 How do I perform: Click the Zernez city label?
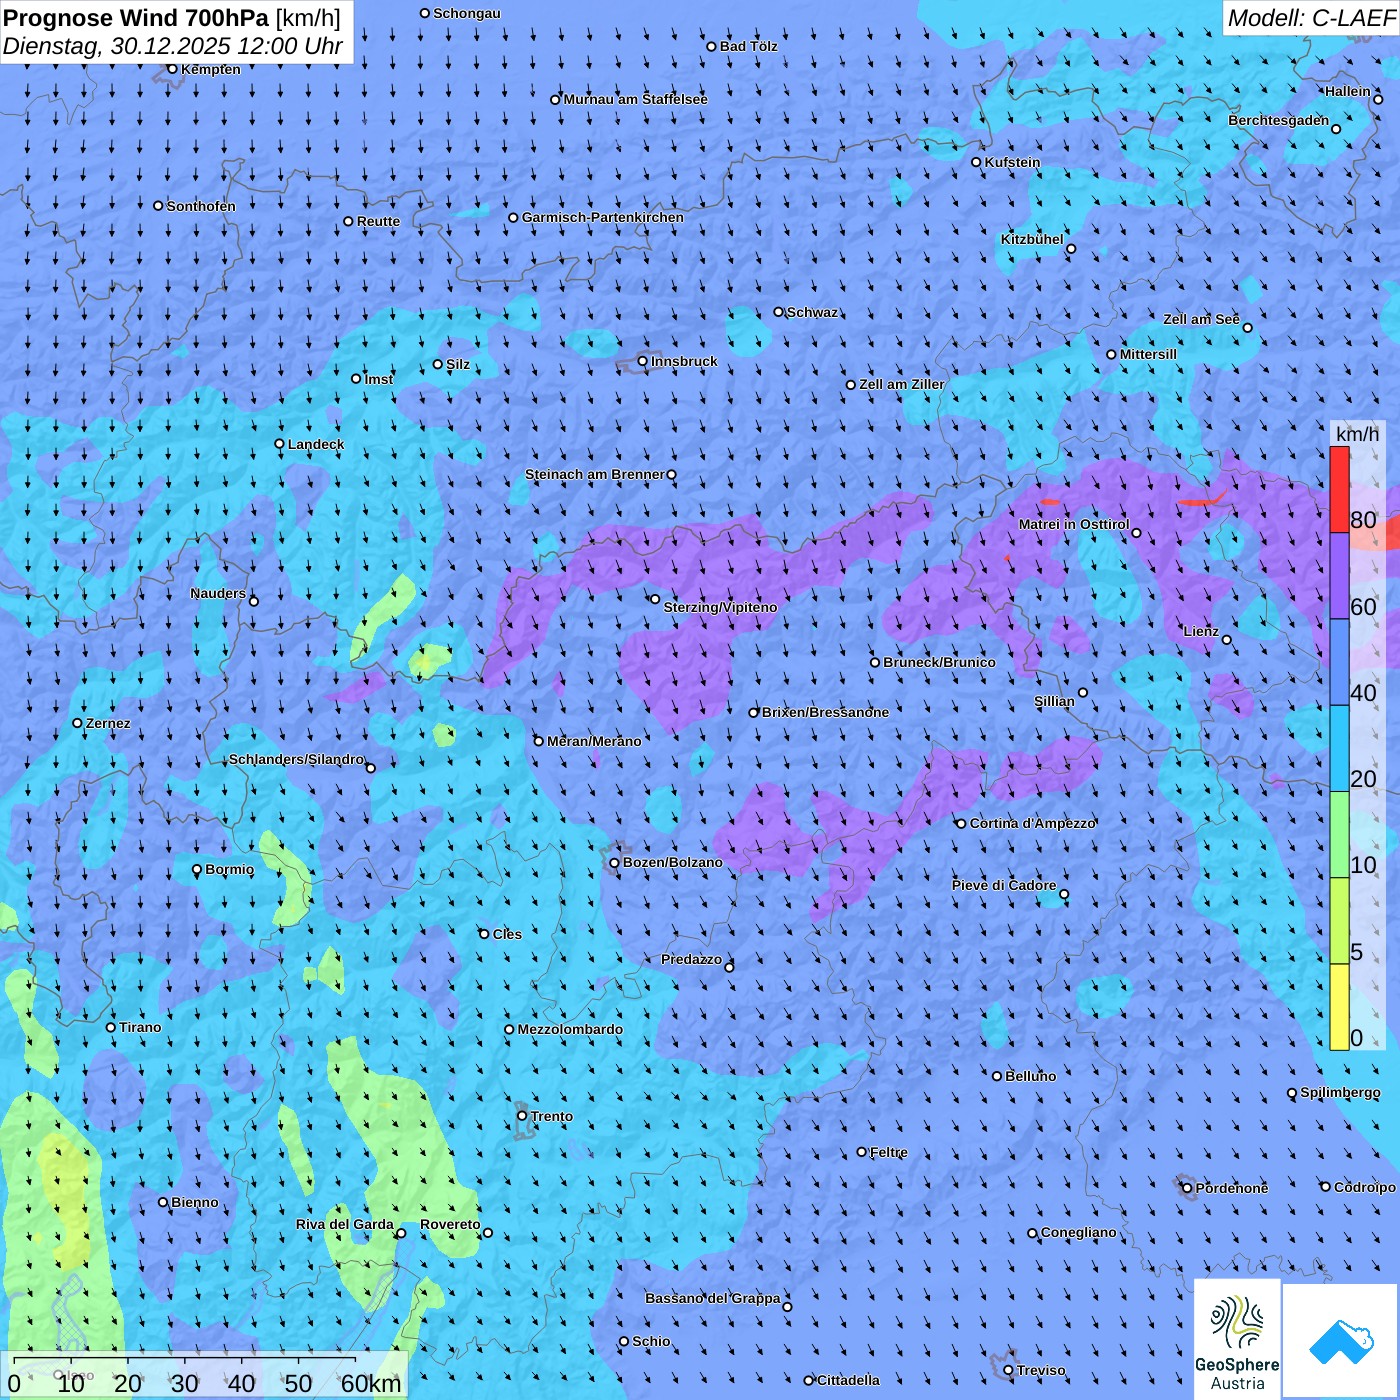(108, 723)
